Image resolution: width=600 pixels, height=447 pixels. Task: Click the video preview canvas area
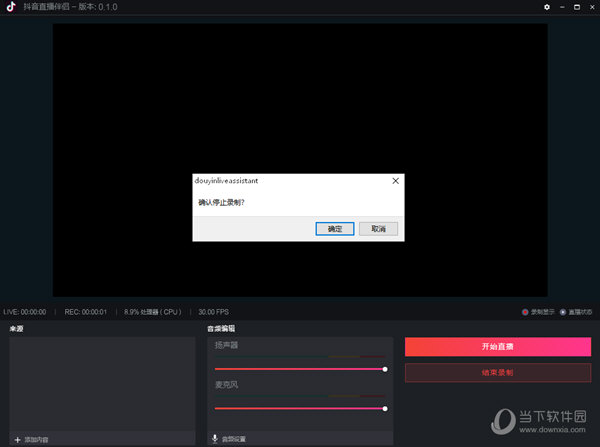pos(300,160)
